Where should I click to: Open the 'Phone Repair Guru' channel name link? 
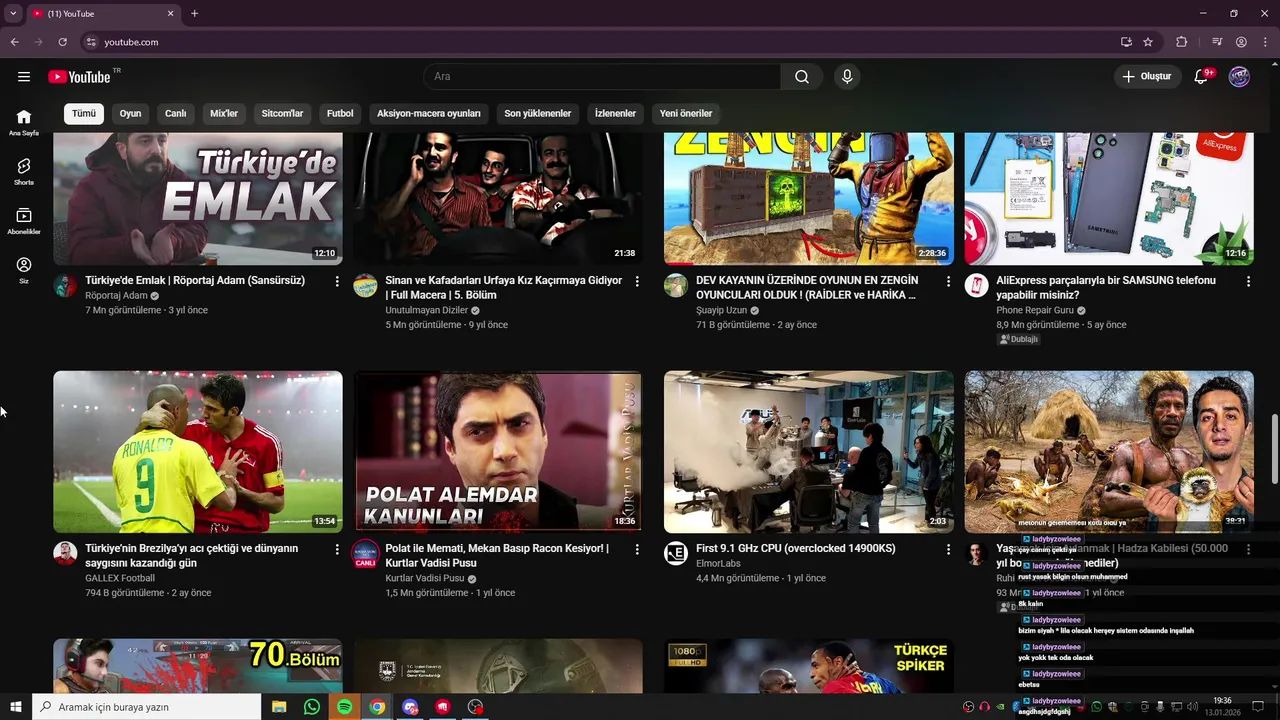point(1036,310)
